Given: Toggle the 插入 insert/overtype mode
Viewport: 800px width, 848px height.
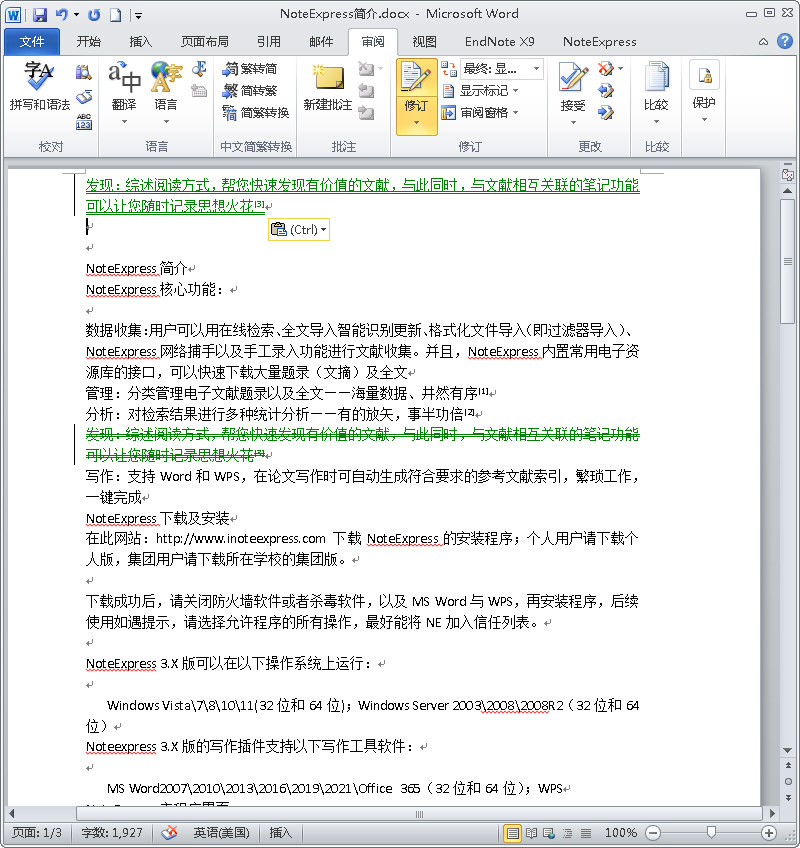Looking at the screenshot, I should [280, 833].
